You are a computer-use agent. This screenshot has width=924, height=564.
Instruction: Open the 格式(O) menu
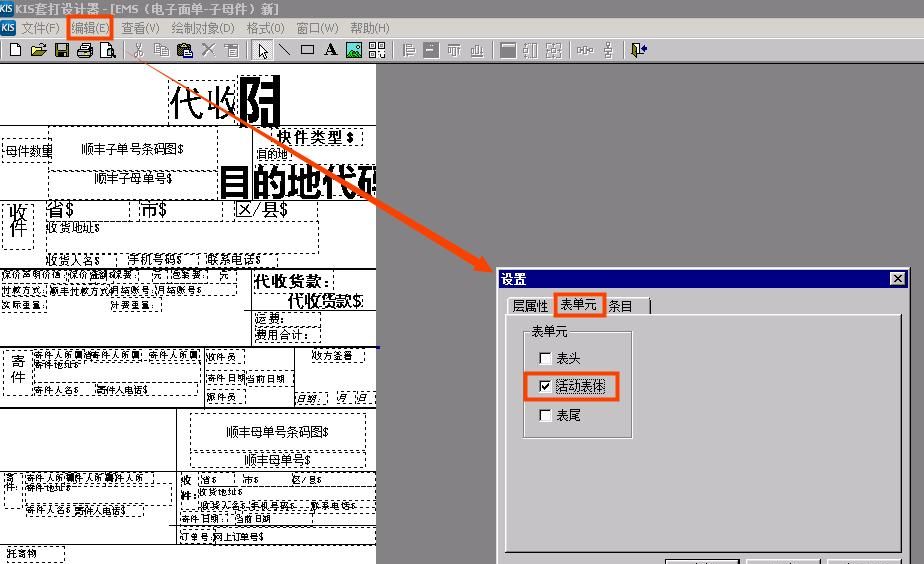coord(265,28)
